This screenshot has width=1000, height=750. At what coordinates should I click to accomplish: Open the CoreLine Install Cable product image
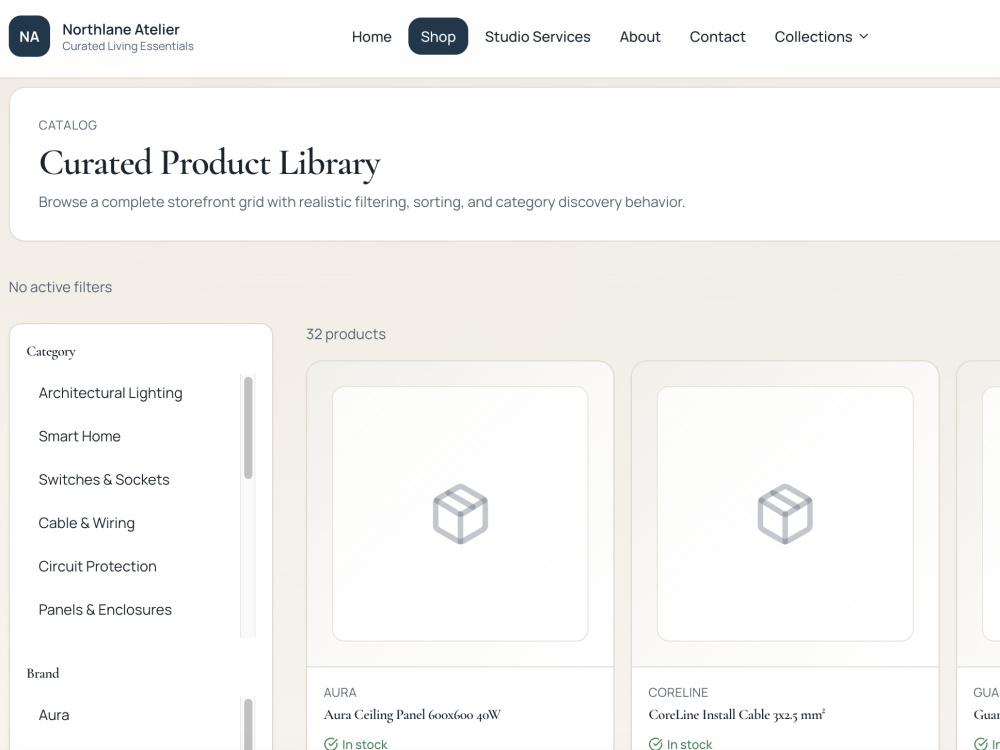[x=785, y=514]
